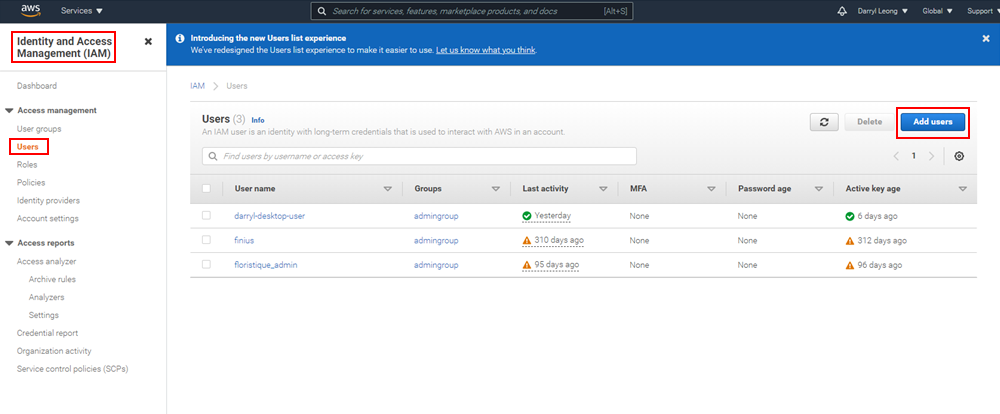Open the Services dropdown menu

pos(82,11)
